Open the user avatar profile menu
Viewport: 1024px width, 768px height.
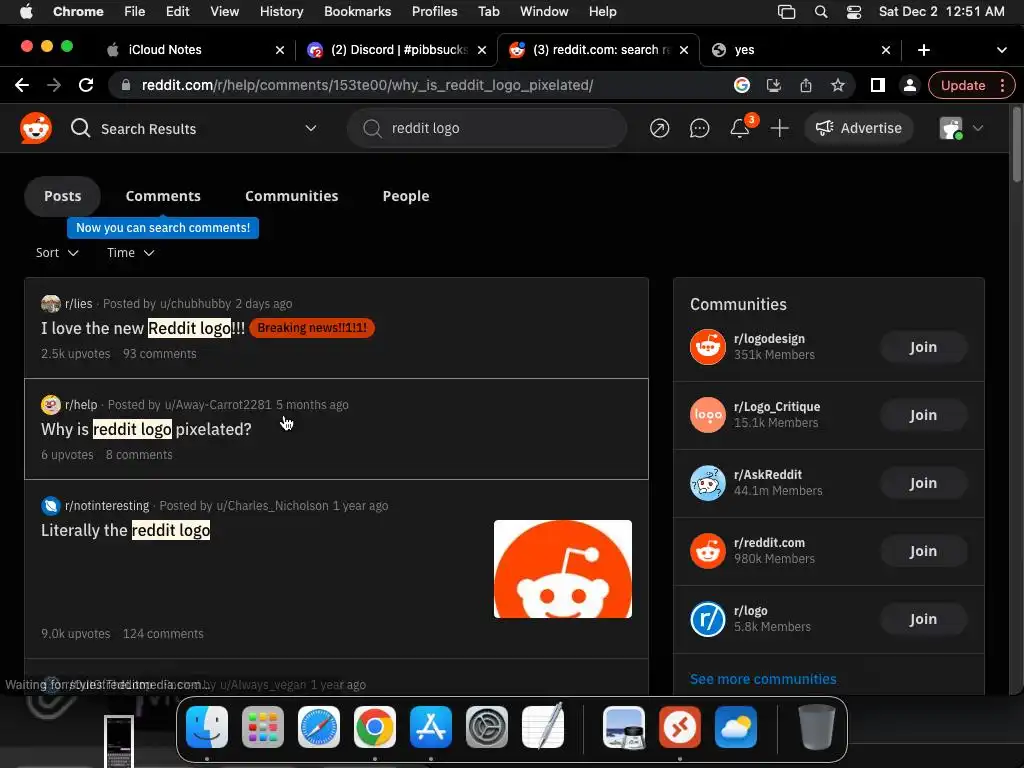tap(961, 128)
